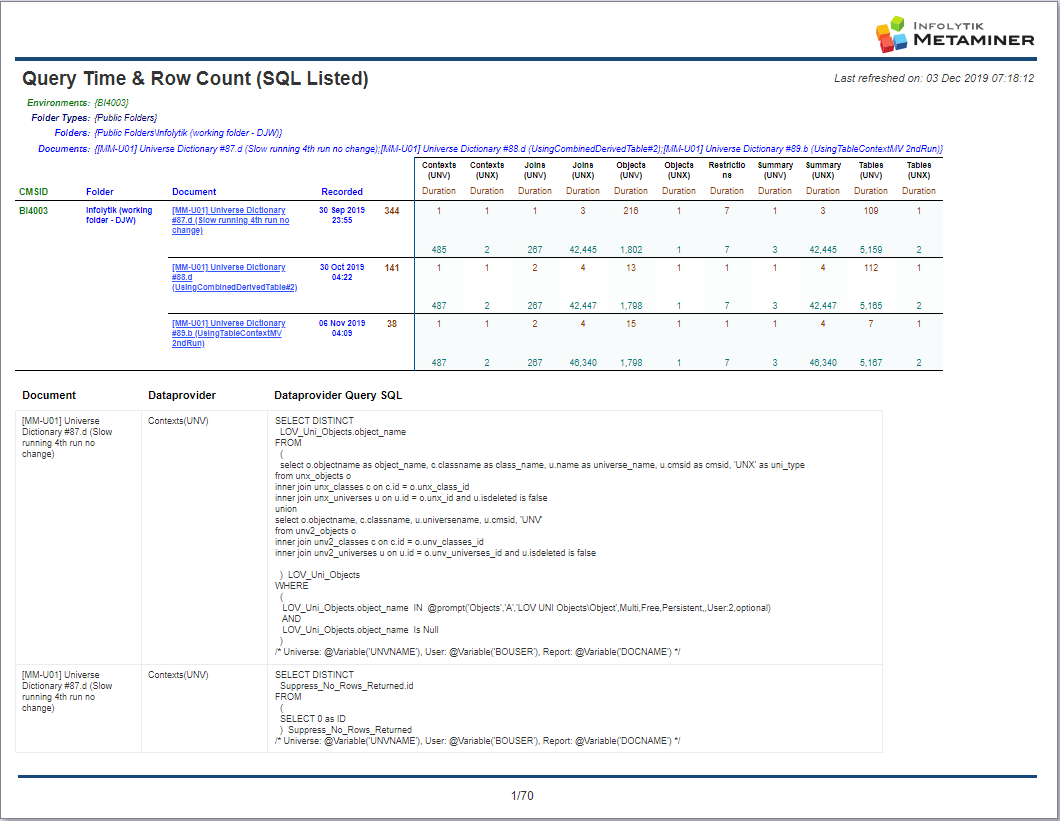Click the Recorded column header
Viewport: 1060px width, 821px height.
pos(342,192)
